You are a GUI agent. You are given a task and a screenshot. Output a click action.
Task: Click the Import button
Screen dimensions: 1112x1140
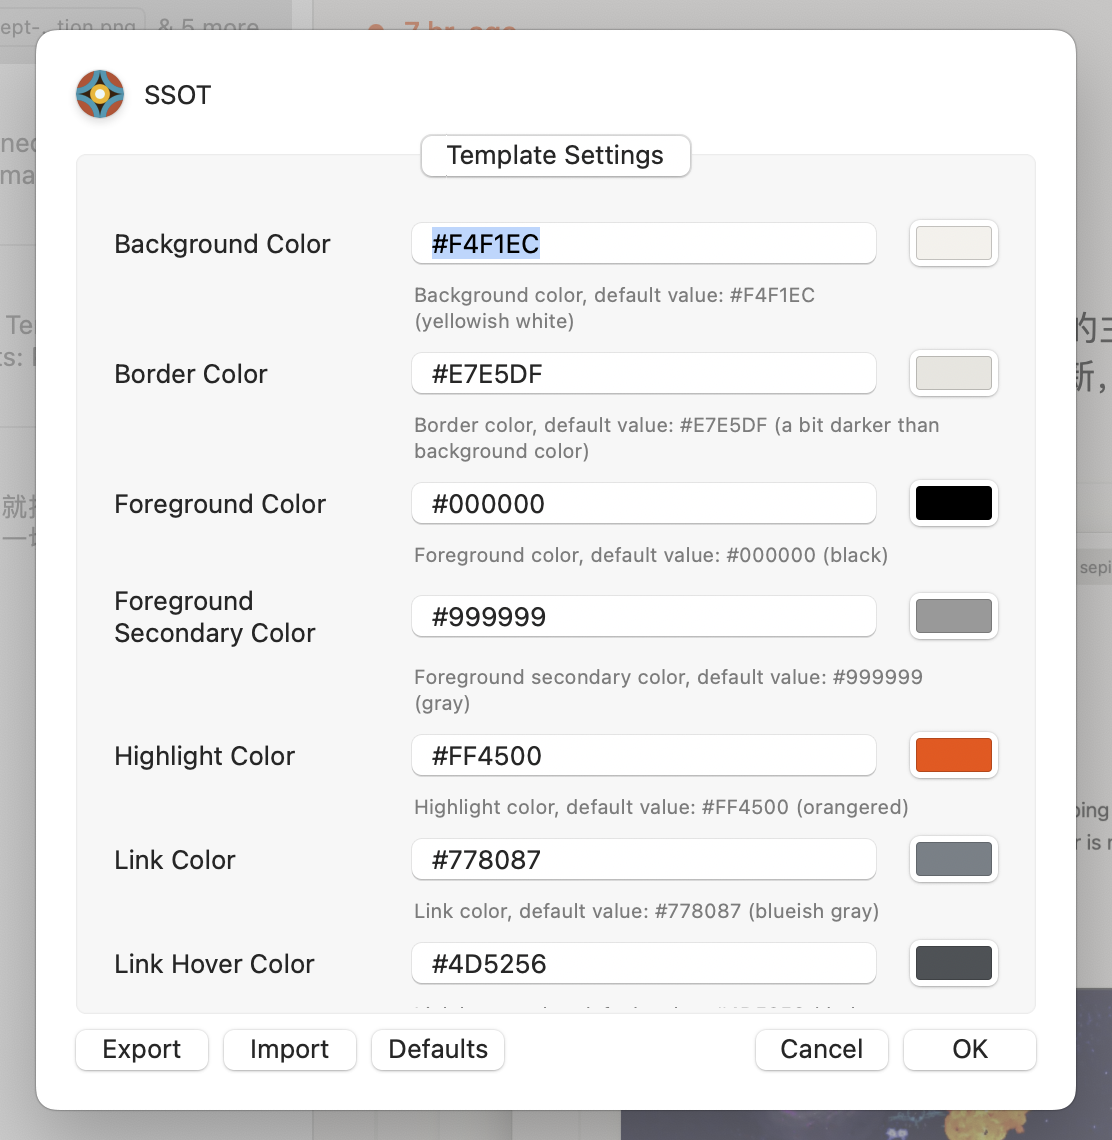[x=289, y=1049]
